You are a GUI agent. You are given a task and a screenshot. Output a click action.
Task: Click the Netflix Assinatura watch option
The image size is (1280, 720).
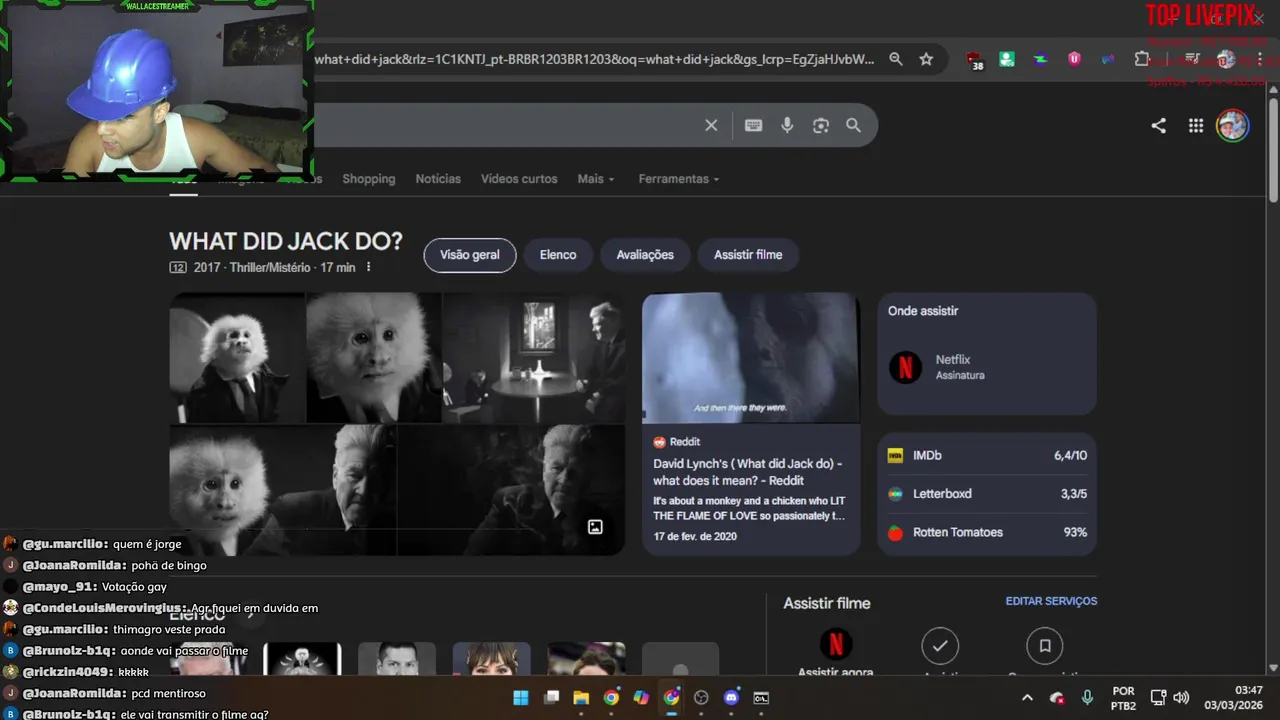[987, 367]
